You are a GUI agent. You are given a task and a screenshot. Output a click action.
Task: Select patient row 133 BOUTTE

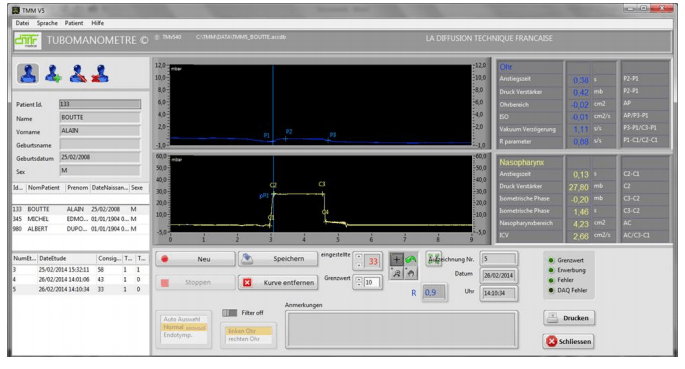coord(80,209)
